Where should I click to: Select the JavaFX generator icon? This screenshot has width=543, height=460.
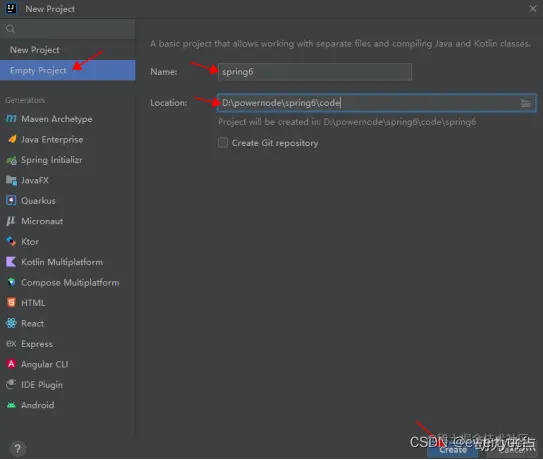coord(11,180)
